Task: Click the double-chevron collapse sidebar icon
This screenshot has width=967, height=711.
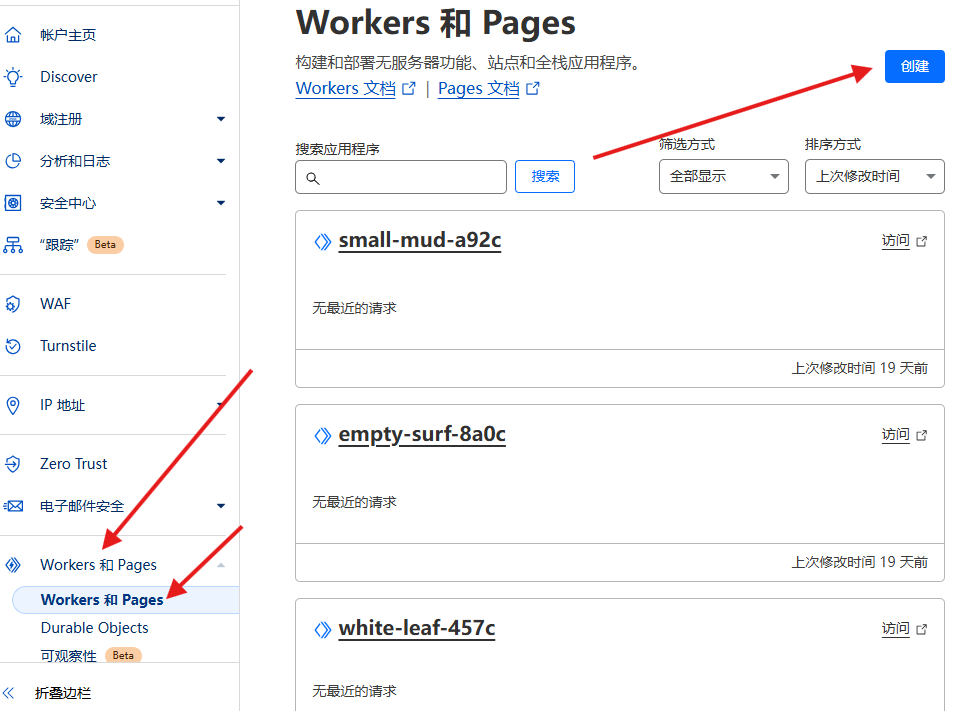Action: pos(9,693)
